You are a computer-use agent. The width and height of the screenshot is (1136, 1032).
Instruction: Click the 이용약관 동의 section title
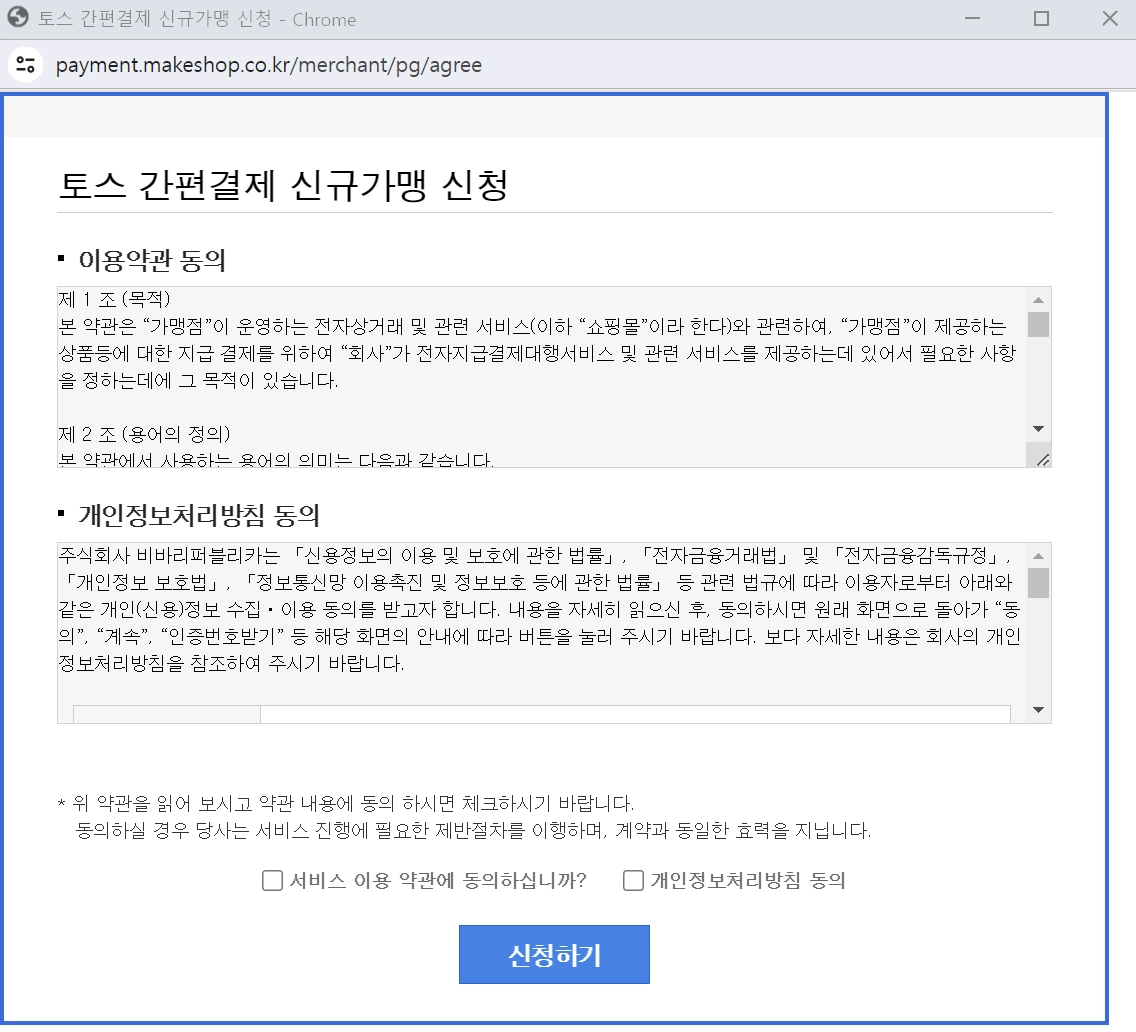152,260
